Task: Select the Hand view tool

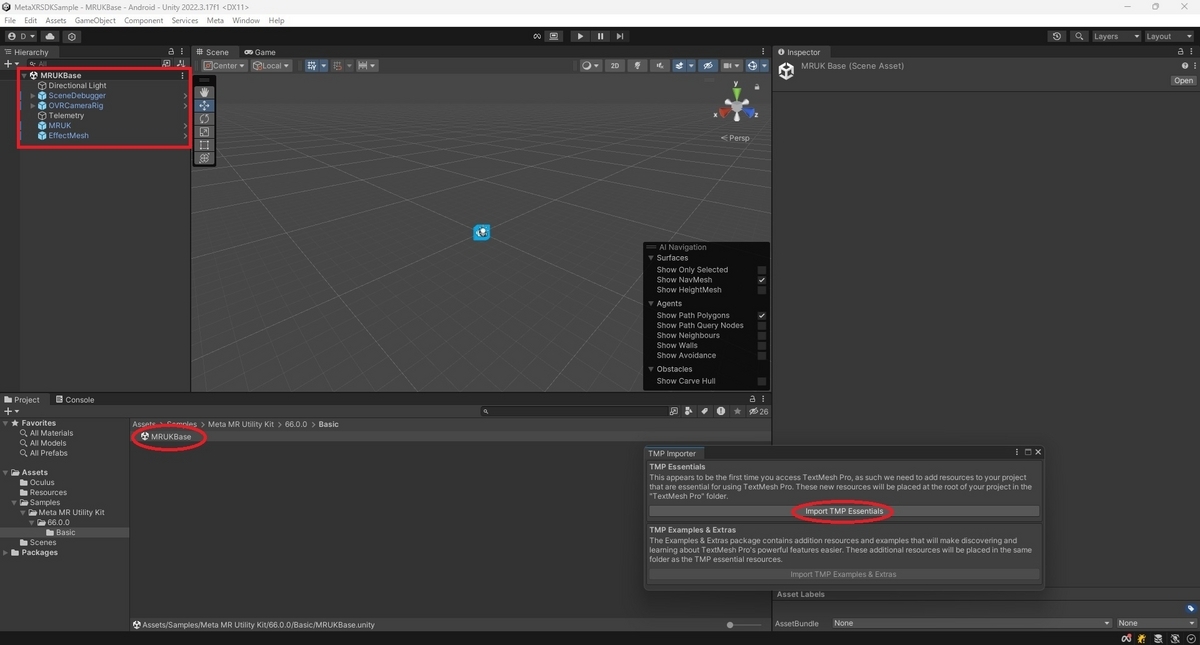Action: click(204, 92)
